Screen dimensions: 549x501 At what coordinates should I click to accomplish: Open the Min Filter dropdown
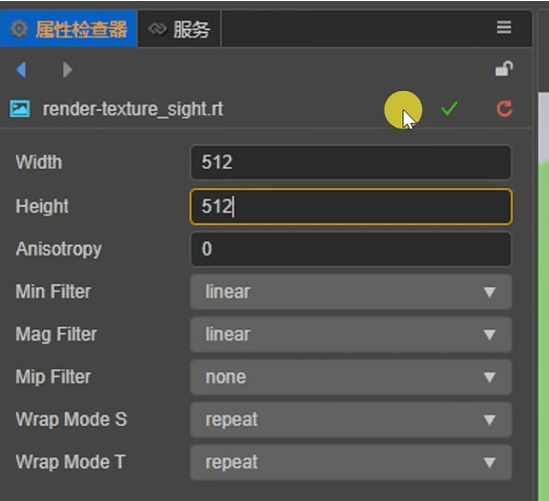tap(351, 292)
